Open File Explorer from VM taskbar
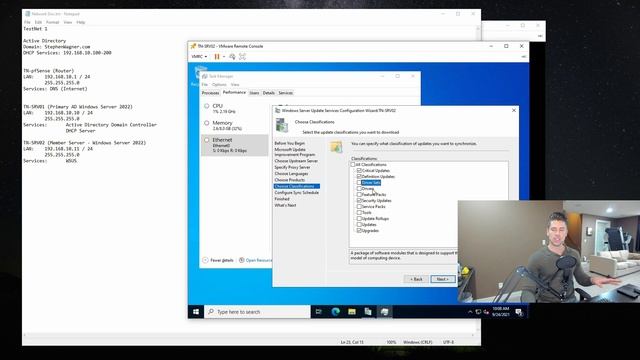 click(351, 312)
